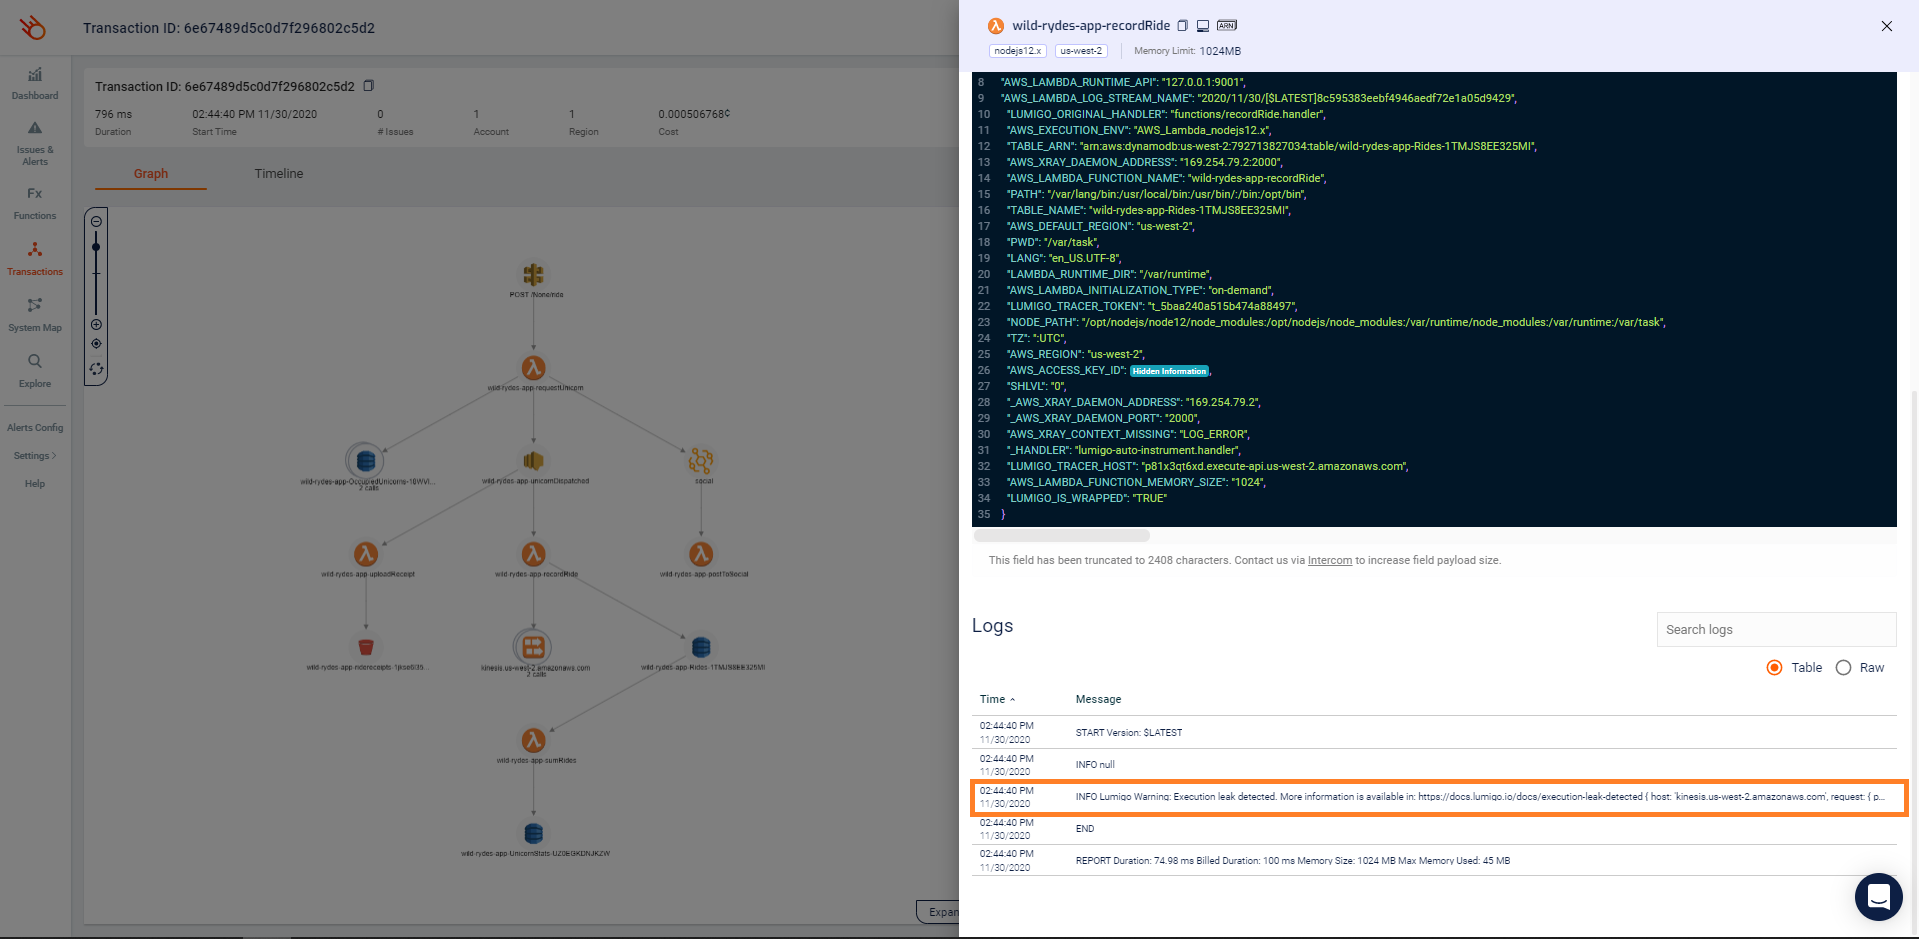Click the 0.000506768¢ Cost value

(x=694, y=114)
